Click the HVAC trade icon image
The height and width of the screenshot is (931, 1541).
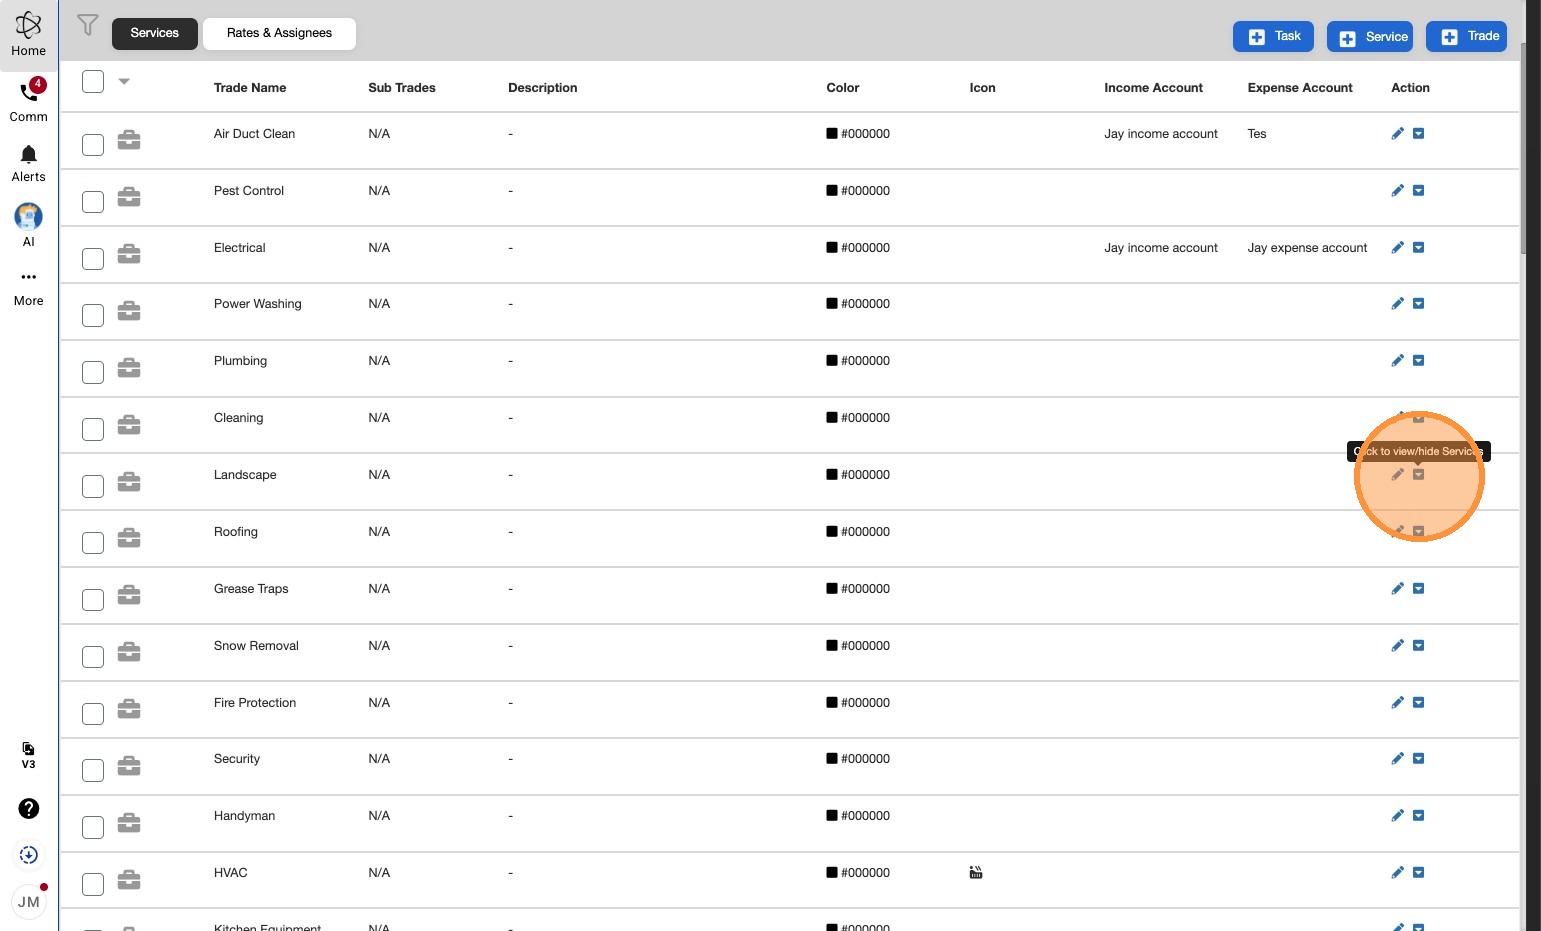976,873
